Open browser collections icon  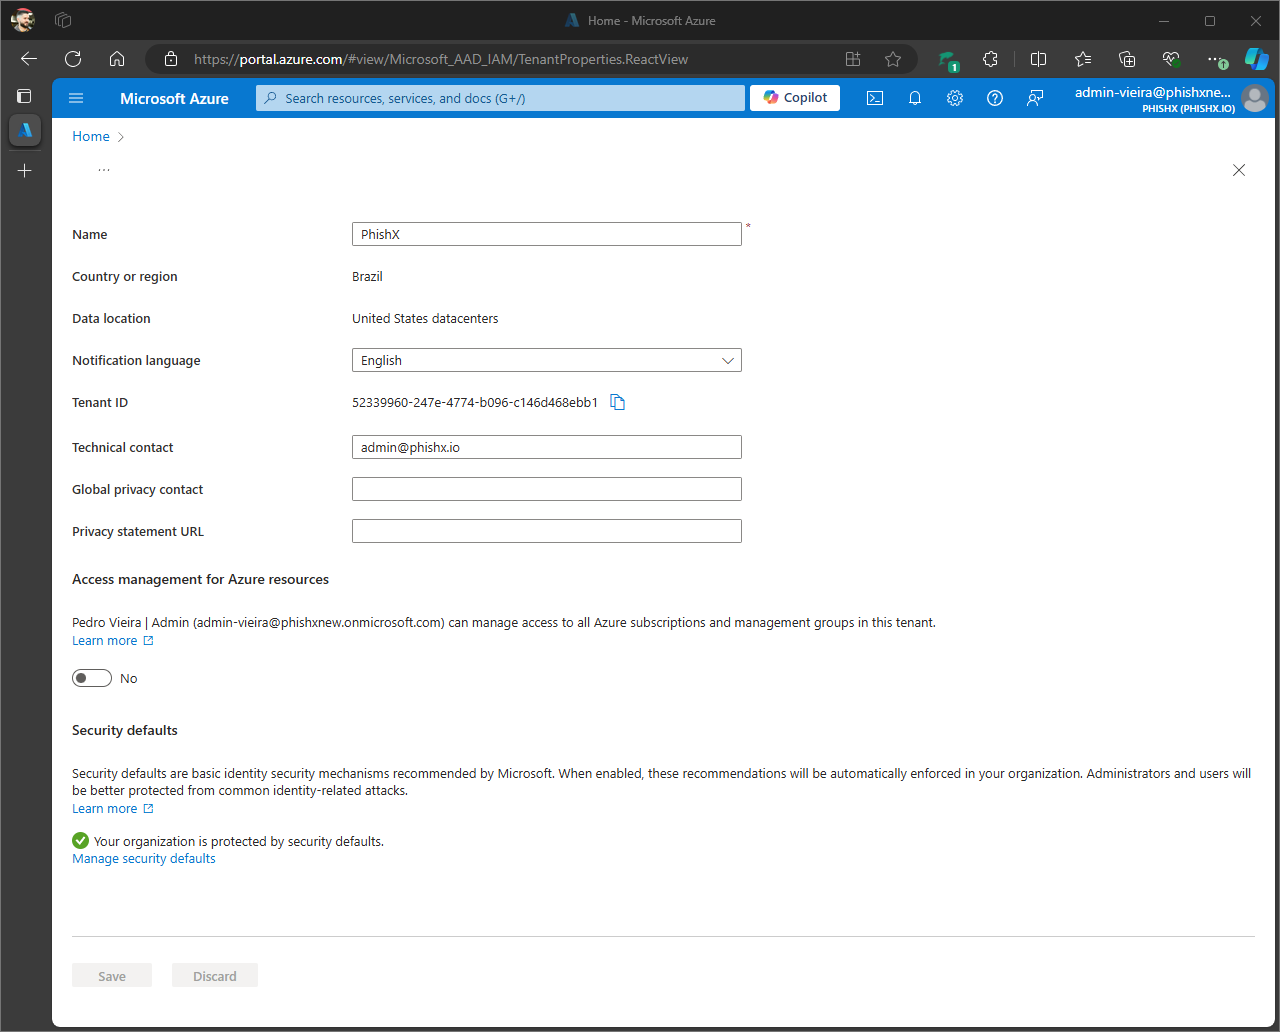pos(1127,59)
